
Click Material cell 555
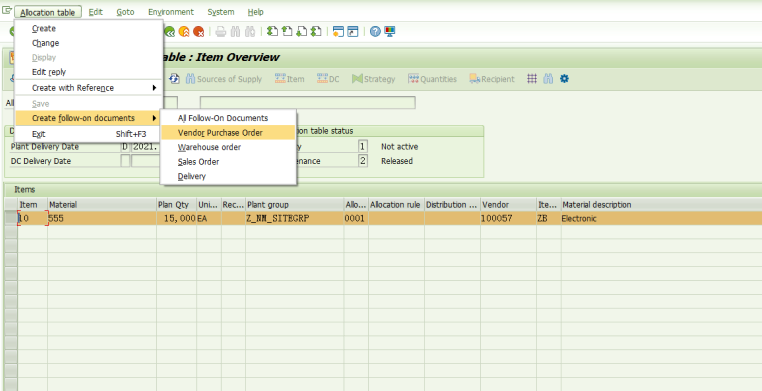point(102,219)
